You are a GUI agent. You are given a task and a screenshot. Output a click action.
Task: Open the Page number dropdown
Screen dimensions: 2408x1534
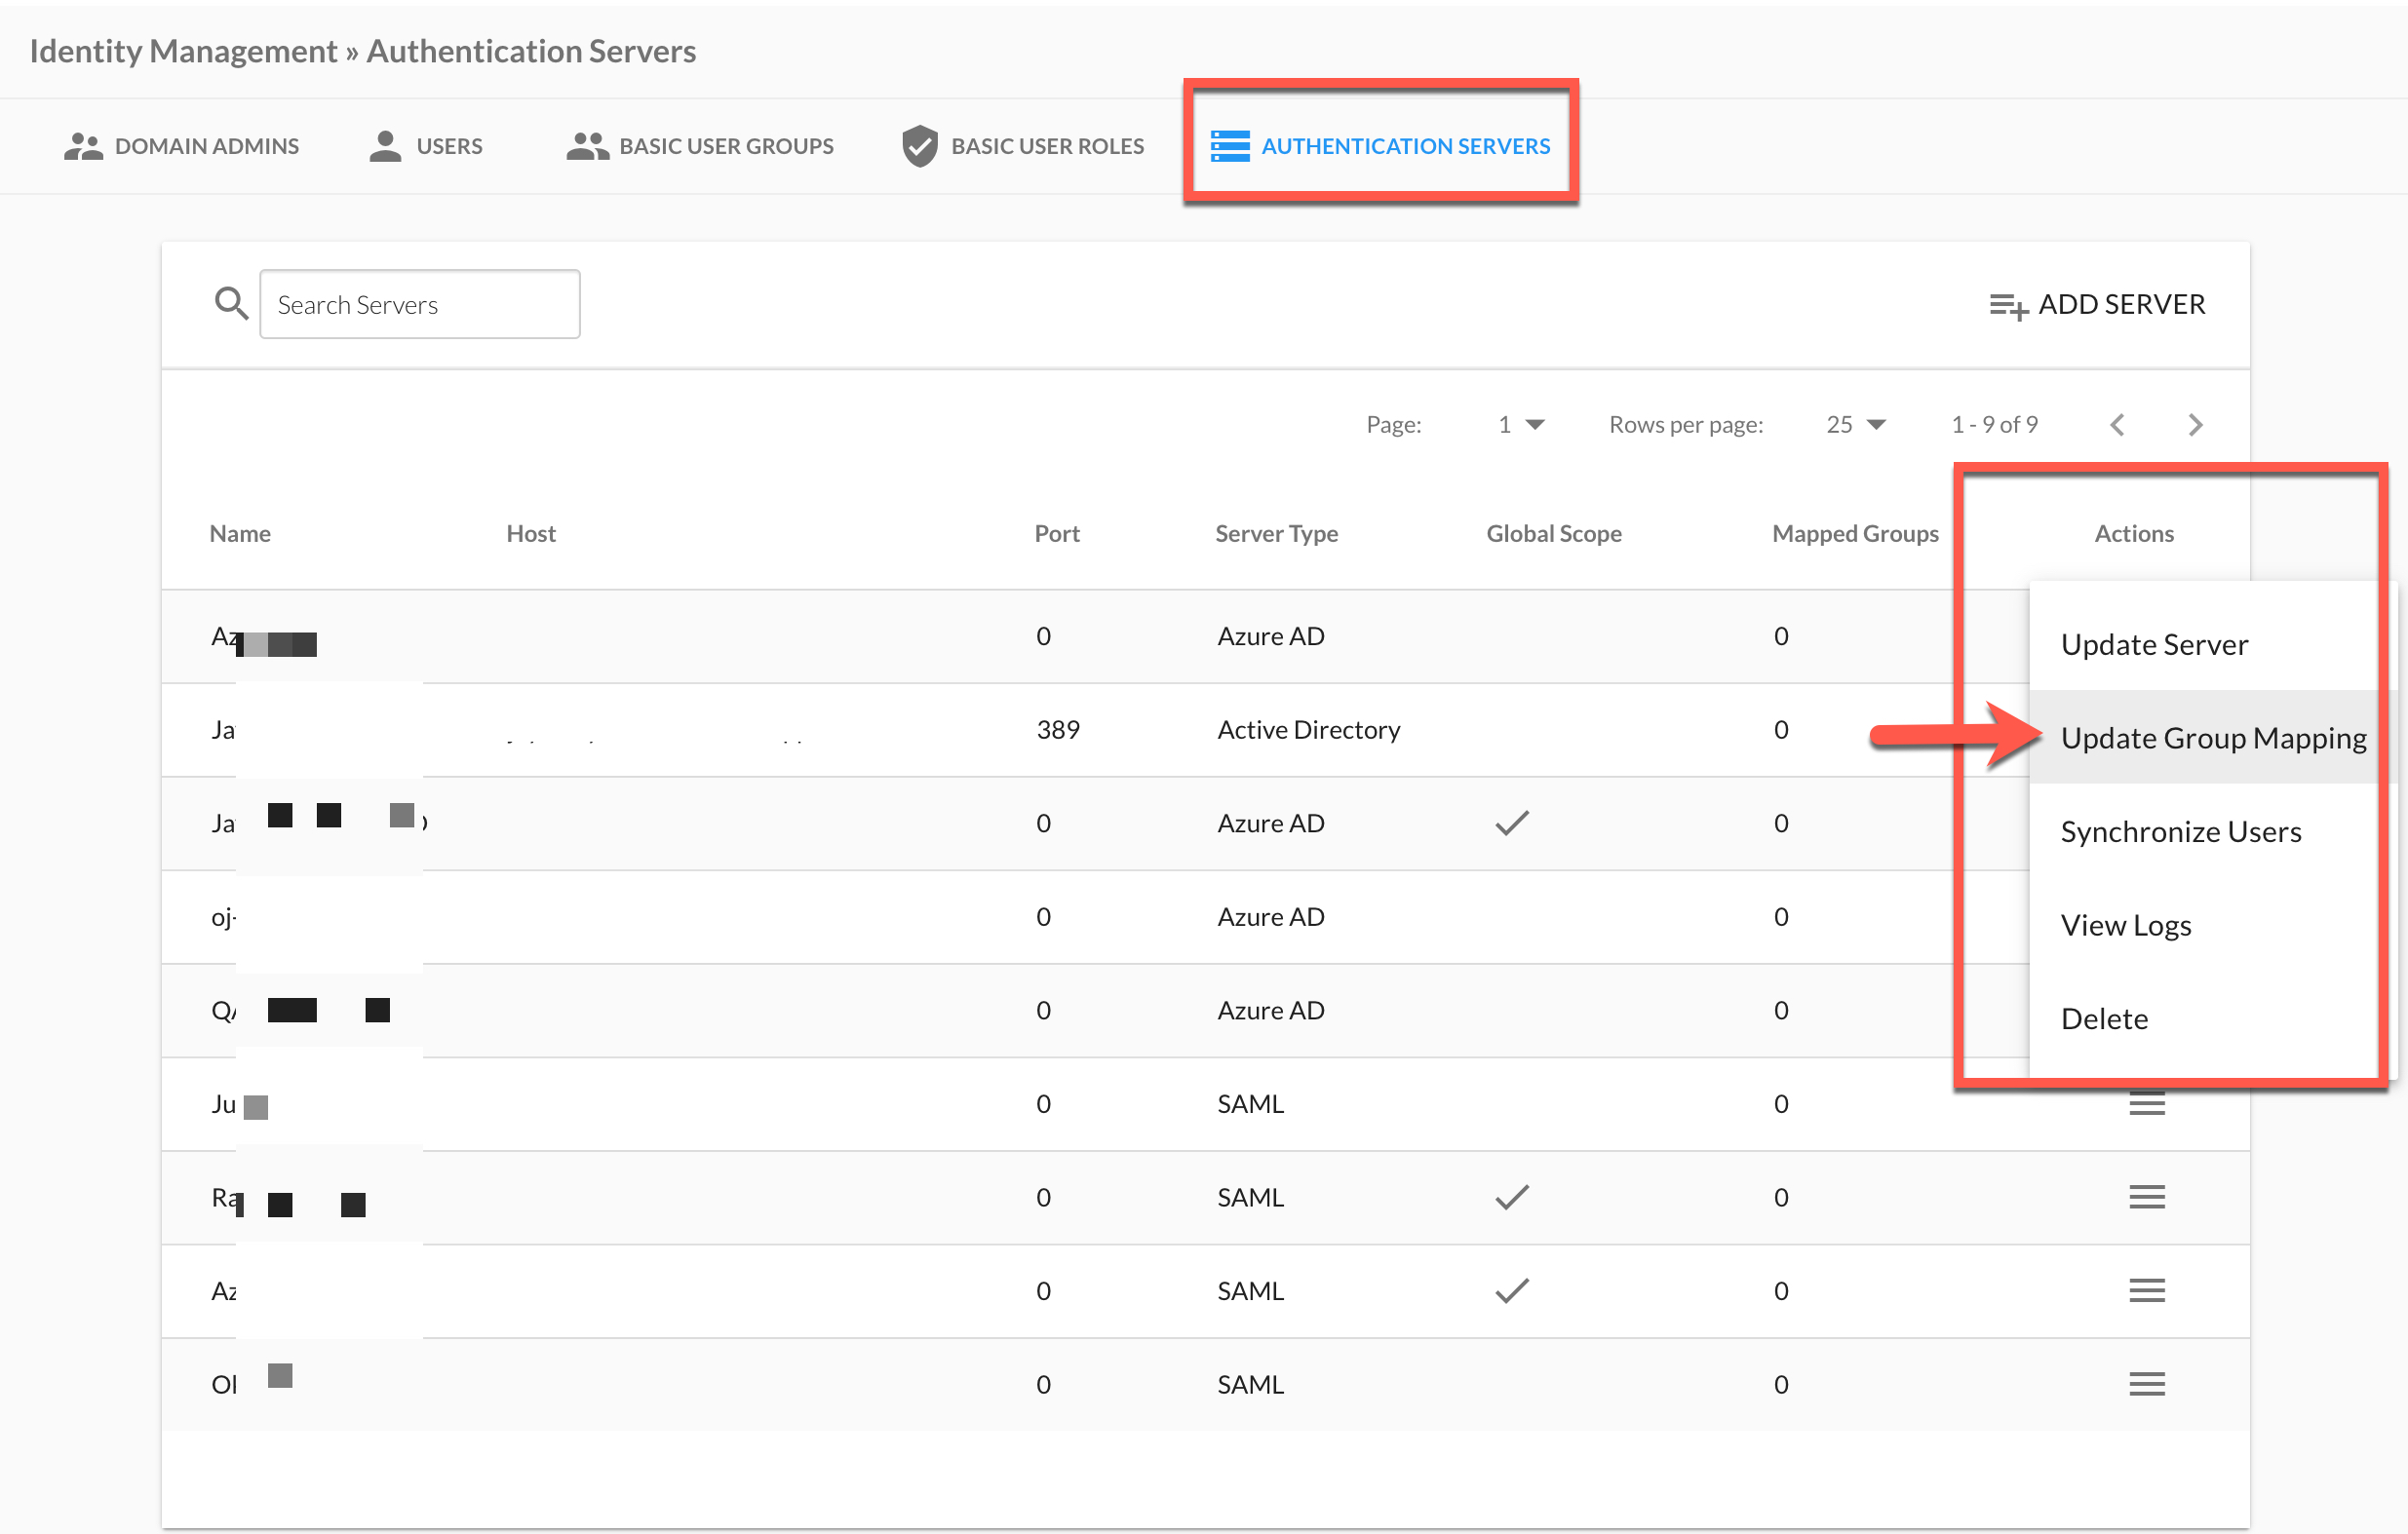pos(1521,425)
